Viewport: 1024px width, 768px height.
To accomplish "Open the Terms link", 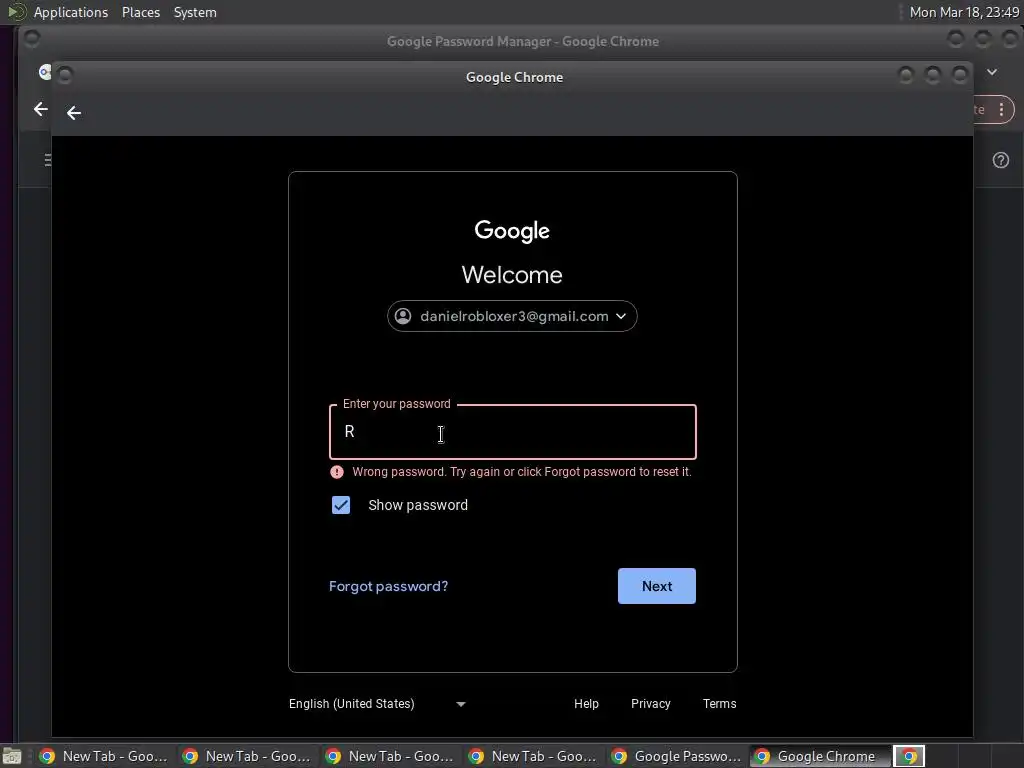I will 719,703.
